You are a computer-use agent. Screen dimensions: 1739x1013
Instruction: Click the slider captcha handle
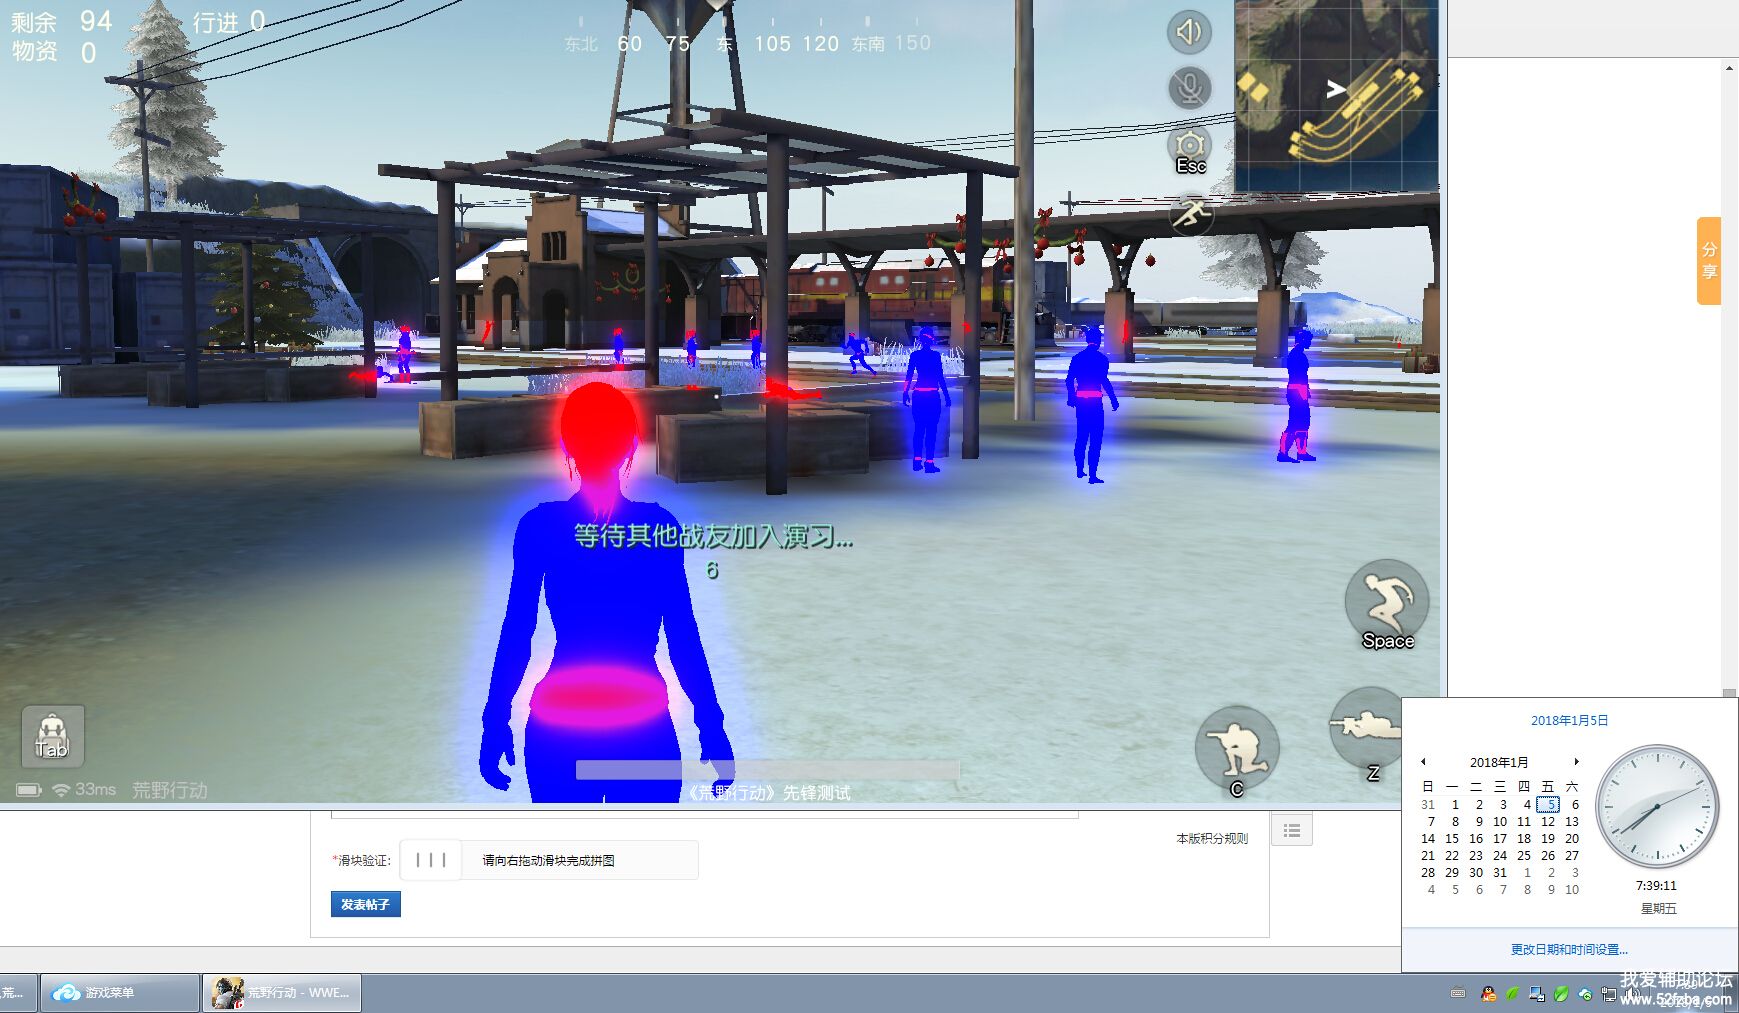431,860
